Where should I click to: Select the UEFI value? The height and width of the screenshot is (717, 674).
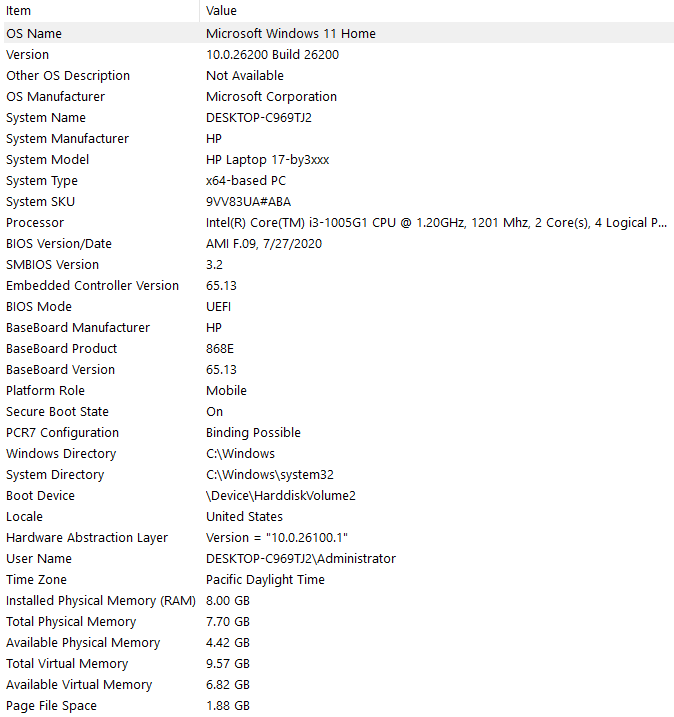[219, 307]
